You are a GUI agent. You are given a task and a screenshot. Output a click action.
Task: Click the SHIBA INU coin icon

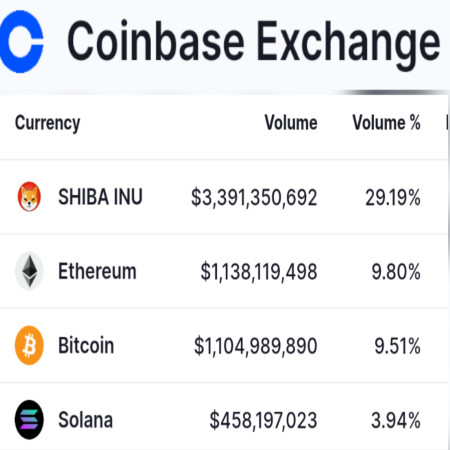(x=29, y=197)
